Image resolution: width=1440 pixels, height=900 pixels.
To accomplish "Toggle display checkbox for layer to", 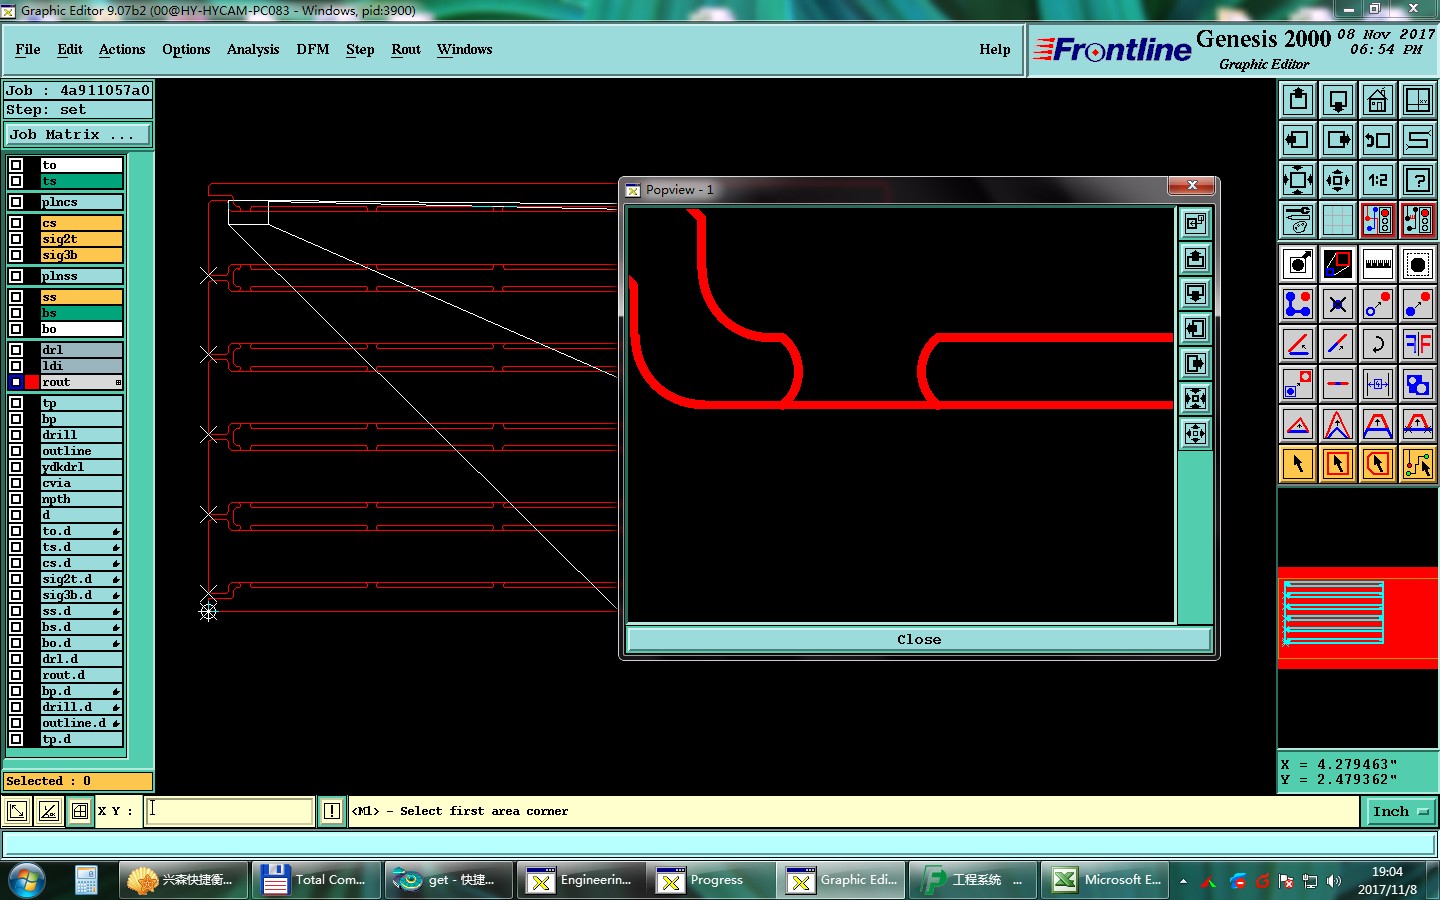I will tap(16, 165).
